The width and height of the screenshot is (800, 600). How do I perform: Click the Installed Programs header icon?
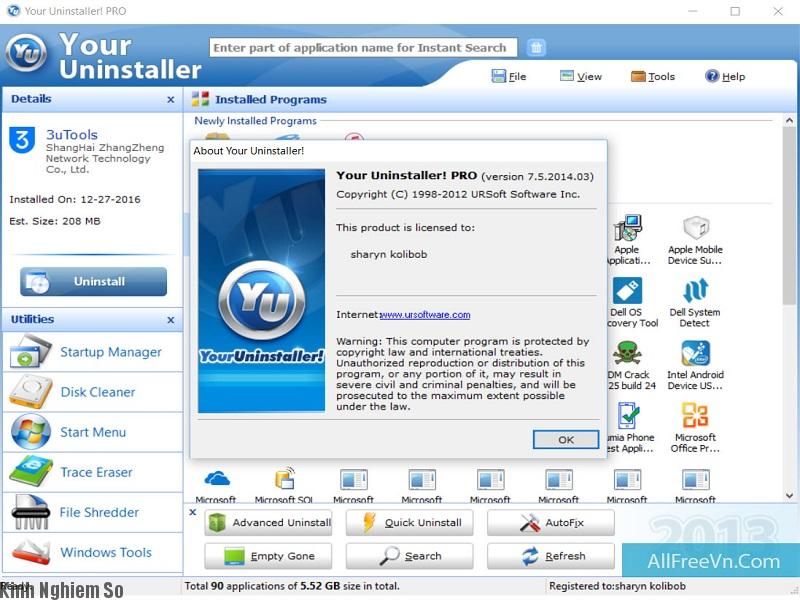point(200,99)
